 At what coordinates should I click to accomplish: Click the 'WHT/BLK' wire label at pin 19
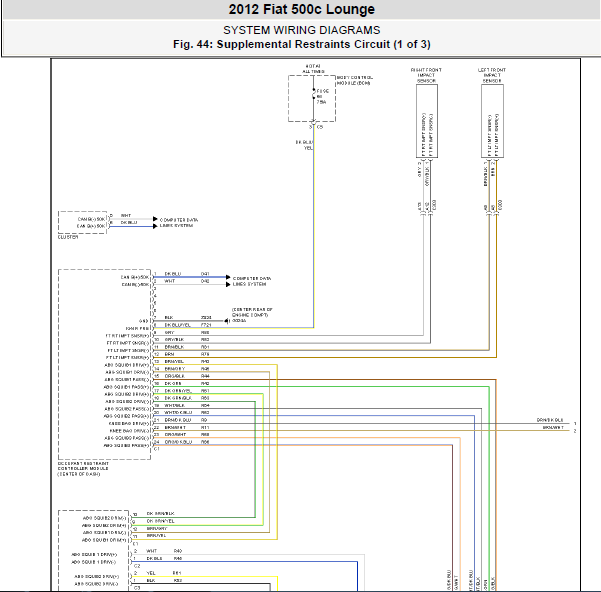[174, 405]
